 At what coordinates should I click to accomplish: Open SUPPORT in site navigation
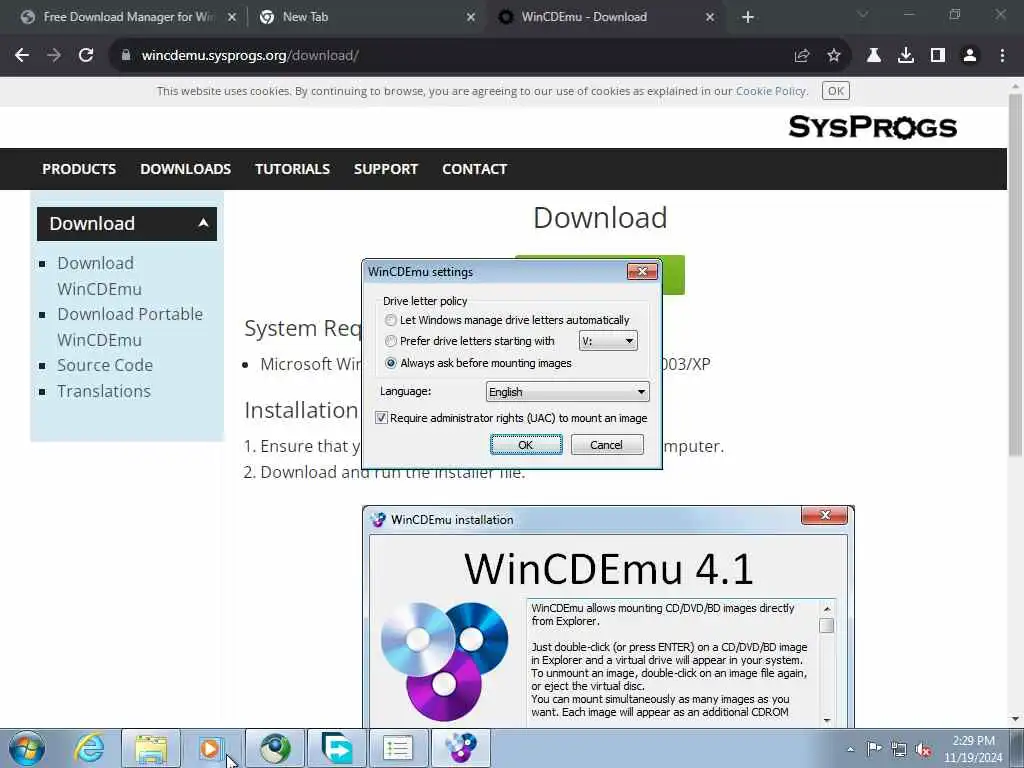pos(385,169)
